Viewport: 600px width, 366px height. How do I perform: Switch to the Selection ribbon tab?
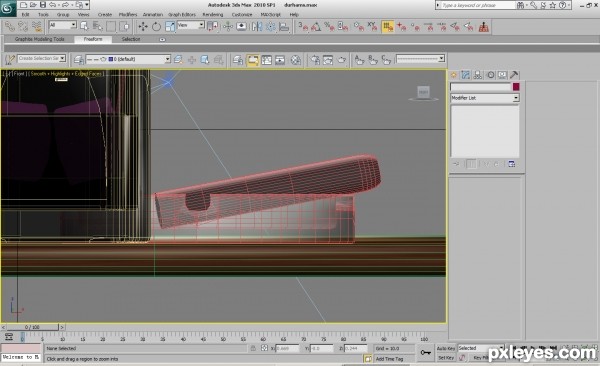131,39
